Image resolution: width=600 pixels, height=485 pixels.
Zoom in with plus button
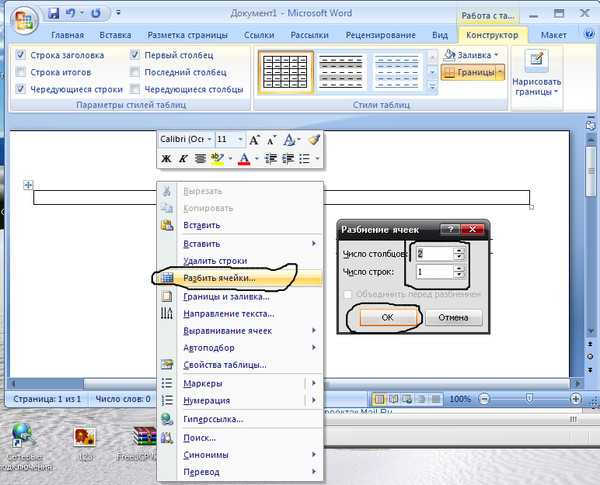click(x=576, y=399)
